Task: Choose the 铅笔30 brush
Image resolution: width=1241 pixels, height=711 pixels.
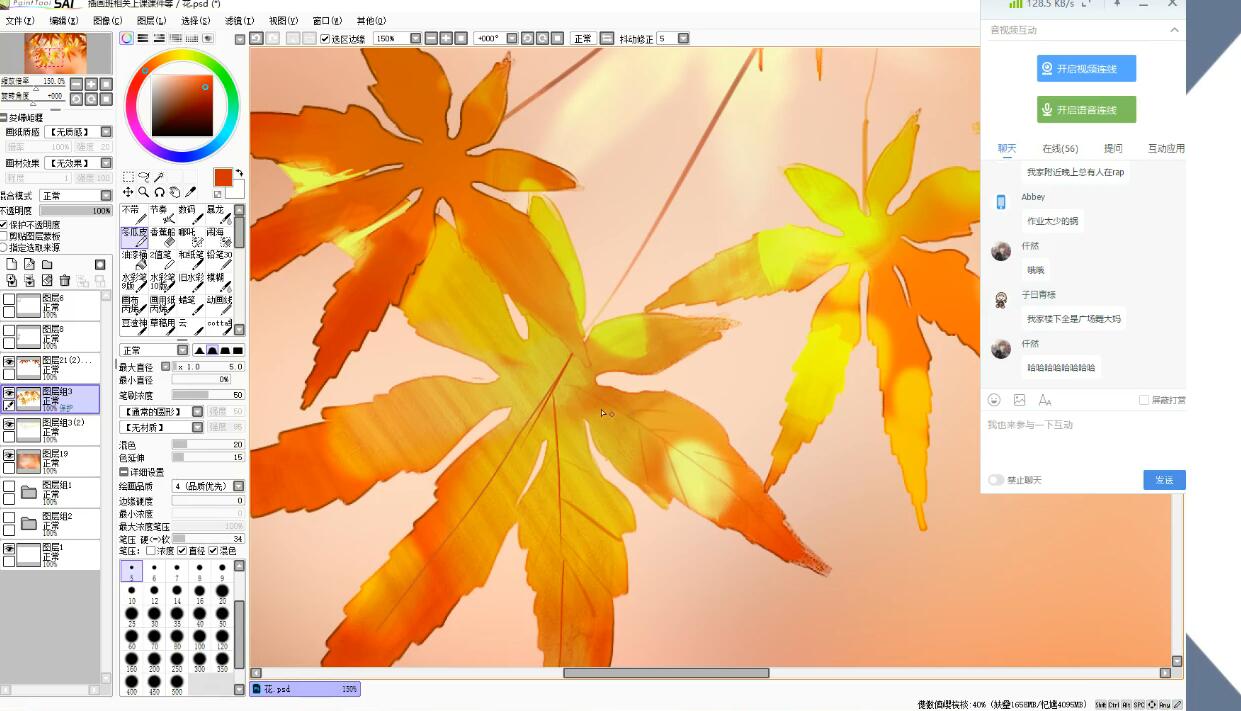Action: [x=219, y=259]
